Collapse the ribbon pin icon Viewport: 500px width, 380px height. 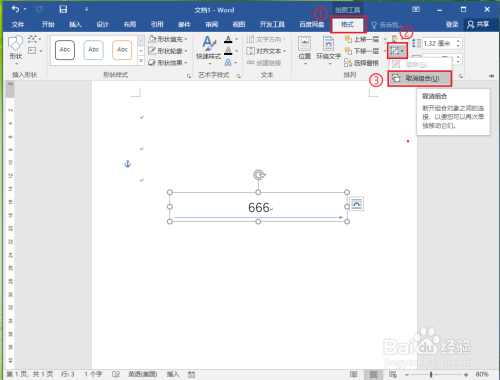tap(491, 76)
